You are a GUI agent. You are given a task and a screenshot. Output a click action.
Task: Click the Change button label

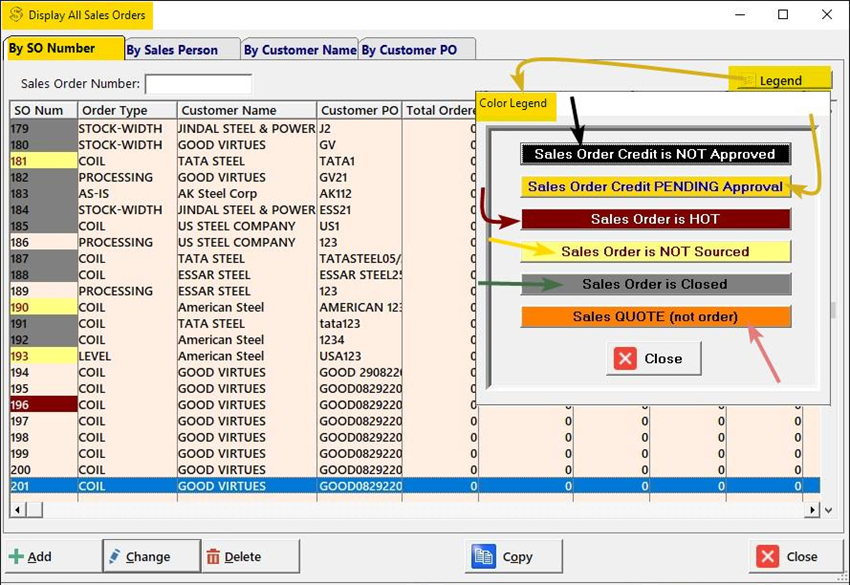[x=147, y=557]
